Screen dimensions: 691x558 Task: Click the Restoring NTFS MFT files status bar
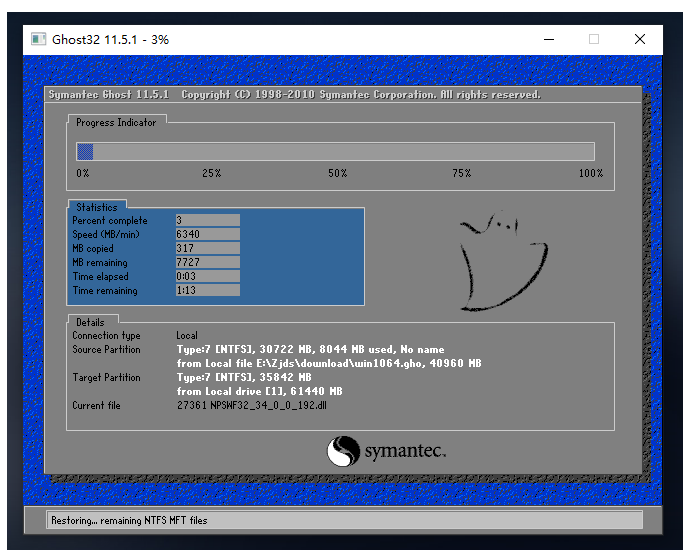click(128, 521)
